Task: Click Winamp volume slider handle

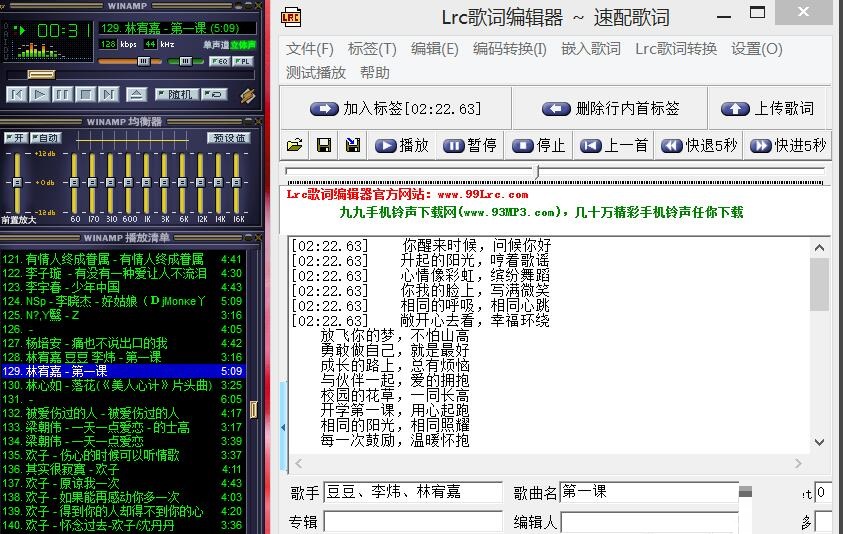Action: point(144,61)
